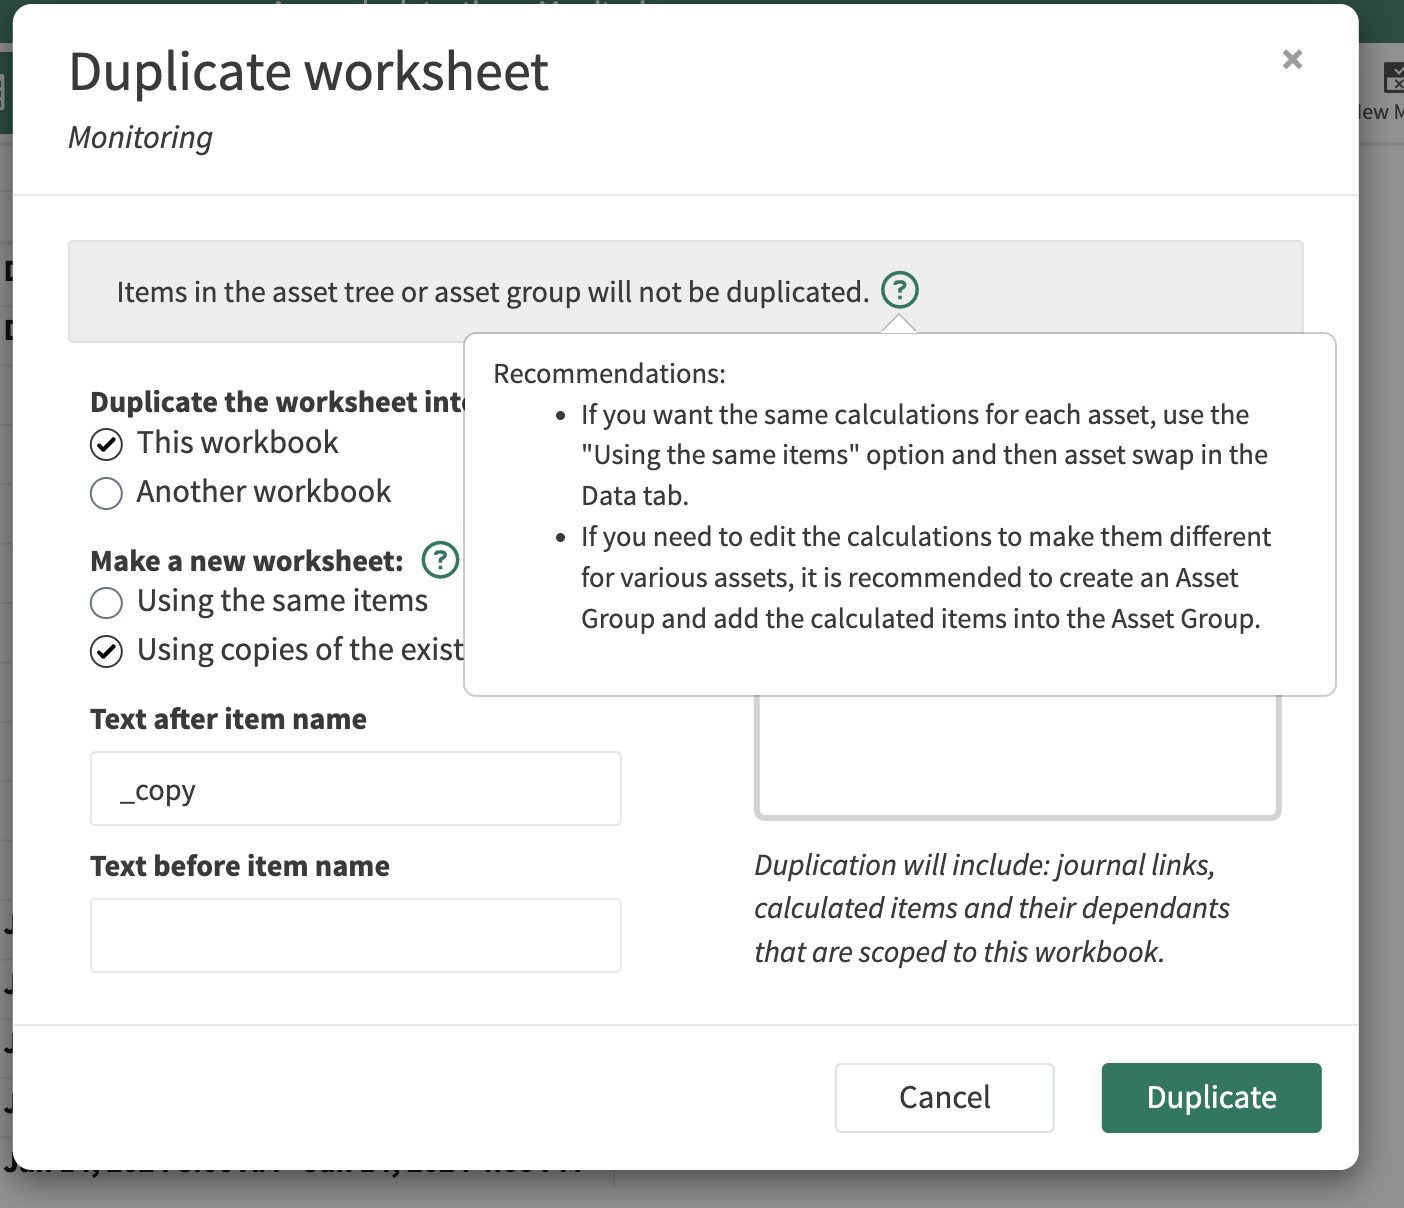1404x1208 pixels.
Task: Click partially hidden icon at top right edge
Action: tap(1392, 78)
